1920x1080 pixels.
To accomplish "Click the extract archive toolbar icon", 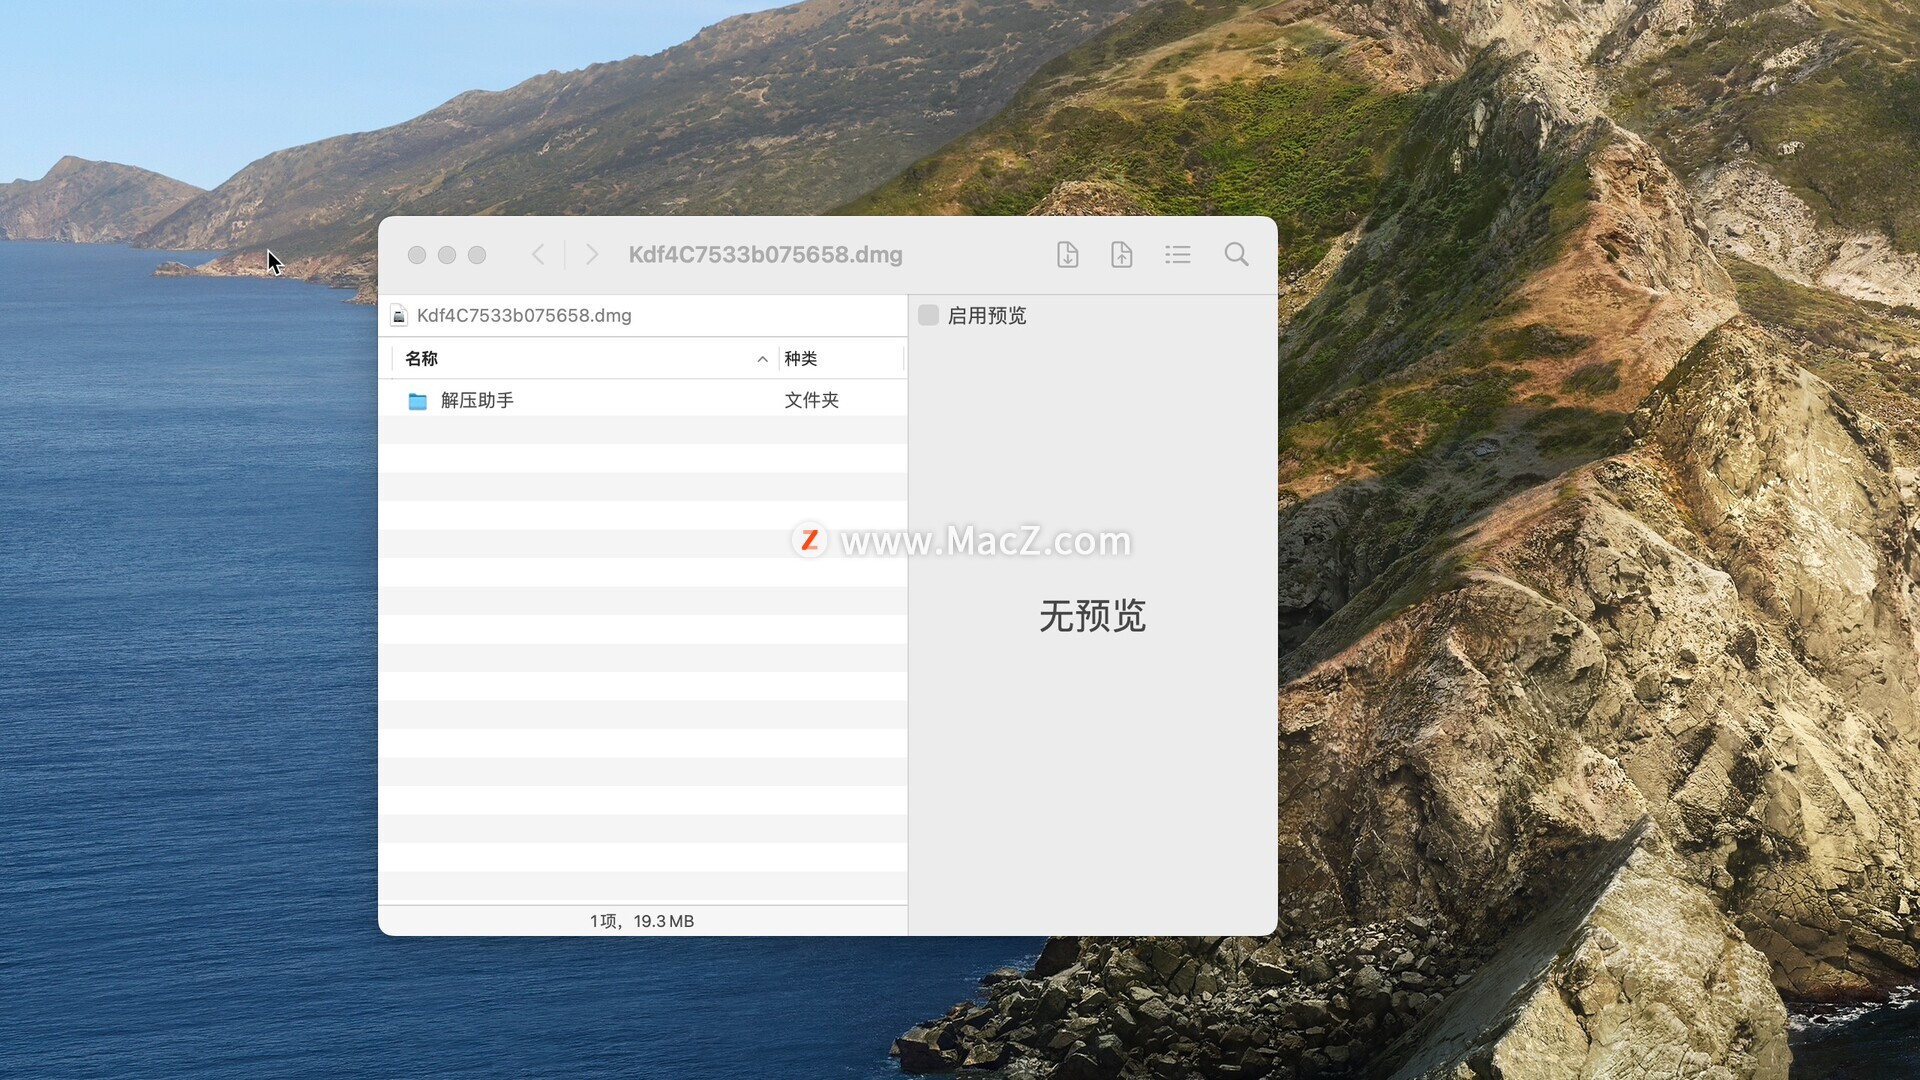I will [x=1067, y=255].
